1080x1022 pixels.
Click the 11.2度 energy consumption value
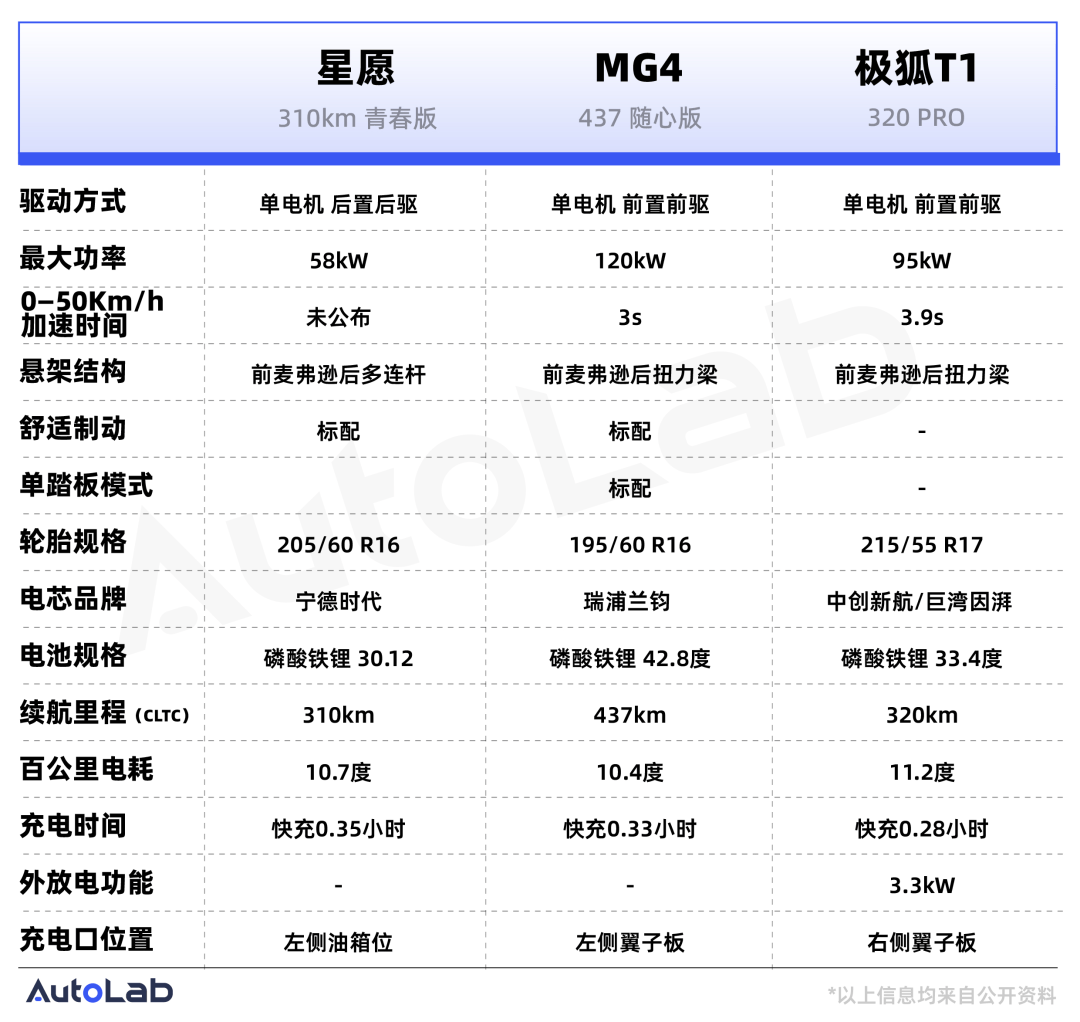click(x=921, y=772)
